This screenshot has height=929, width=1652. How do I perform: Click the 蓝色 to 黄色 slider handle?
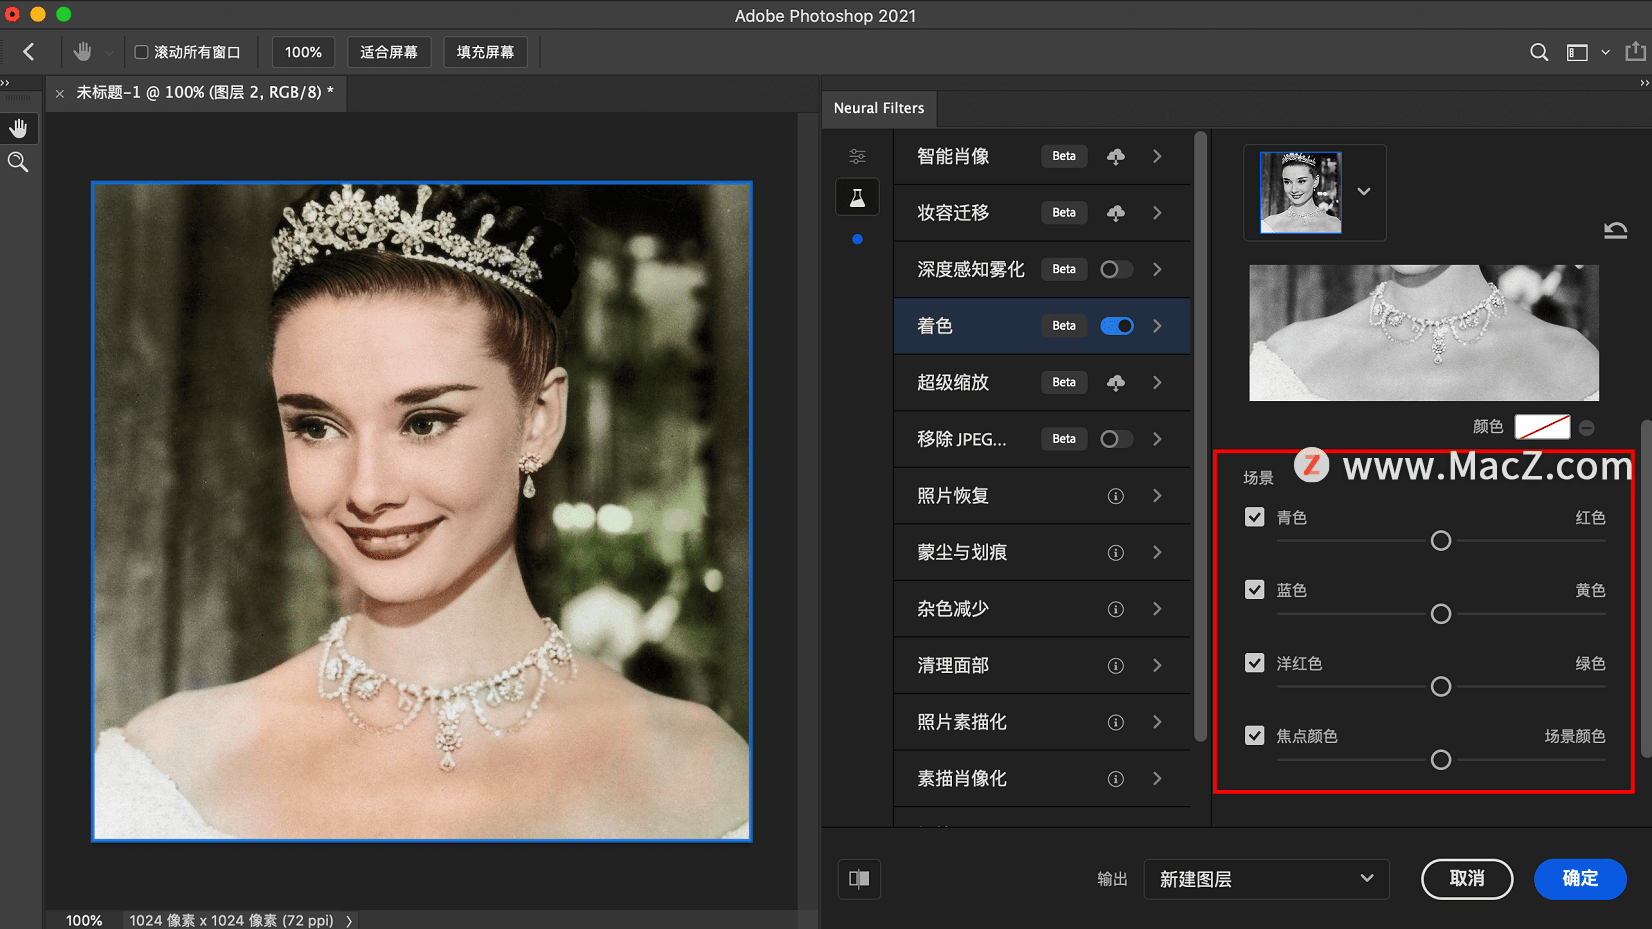click(1441, 614)
